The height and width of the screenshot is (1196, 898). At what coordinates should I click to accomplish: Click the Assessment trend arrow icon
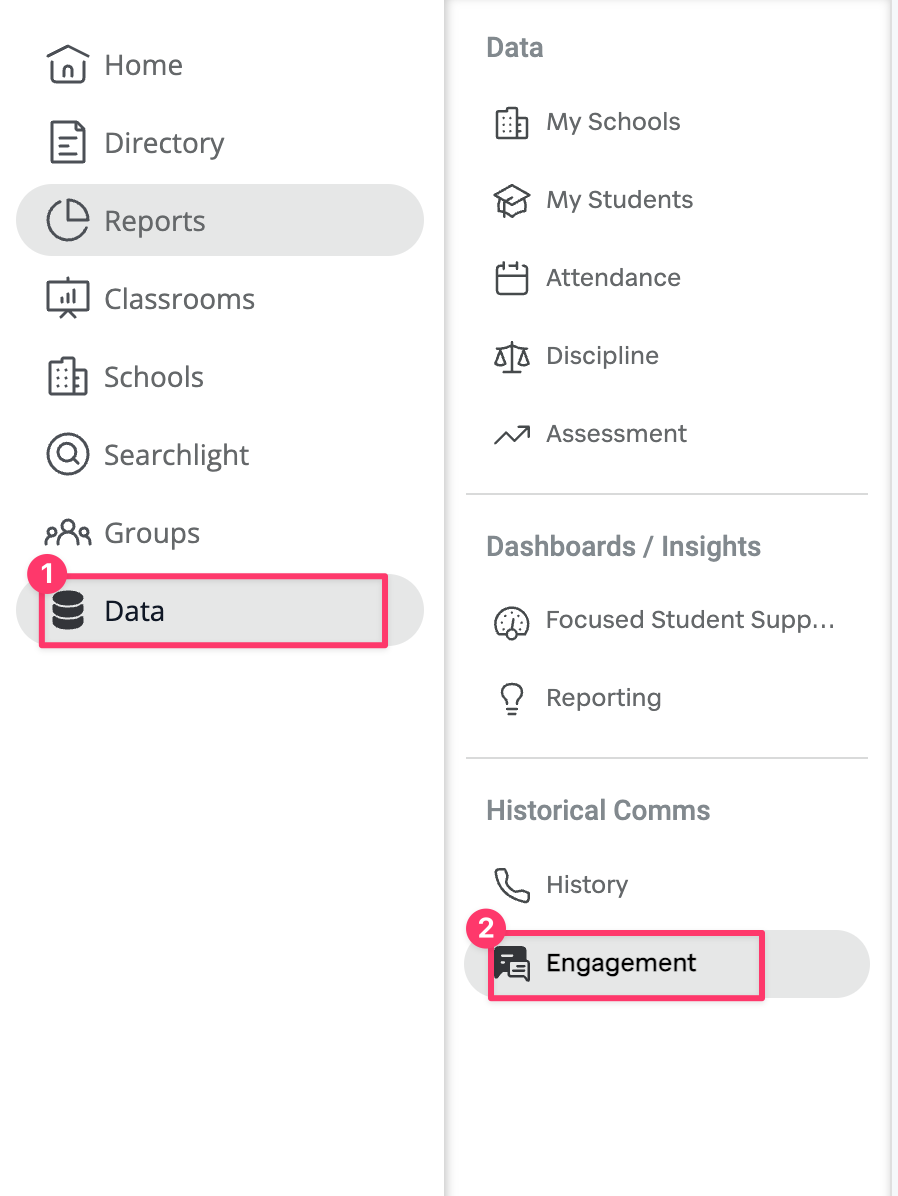coord(512,434)
